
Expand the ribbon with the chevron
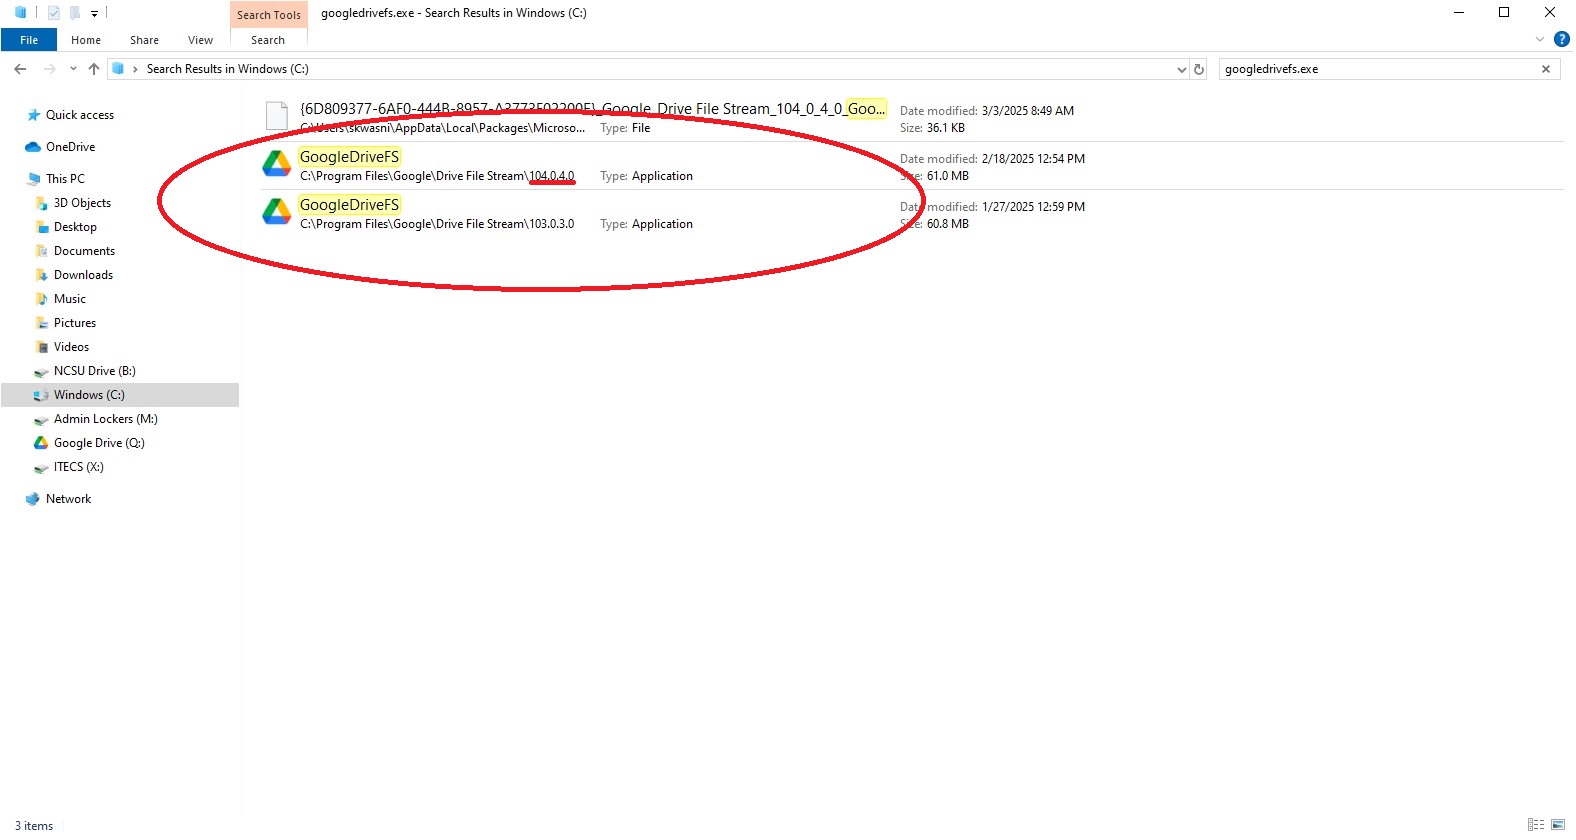[x=1540, y=40]
